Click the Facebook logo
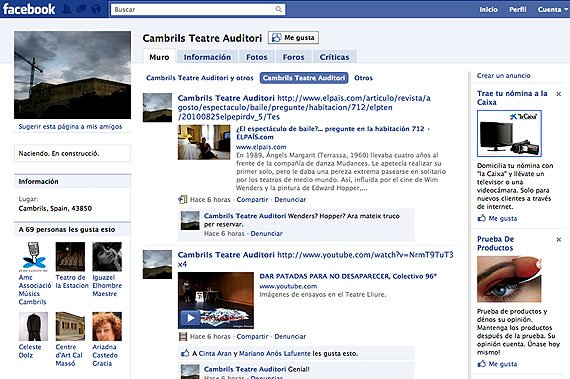Screen dimensions: 570x379 point(29,9)
